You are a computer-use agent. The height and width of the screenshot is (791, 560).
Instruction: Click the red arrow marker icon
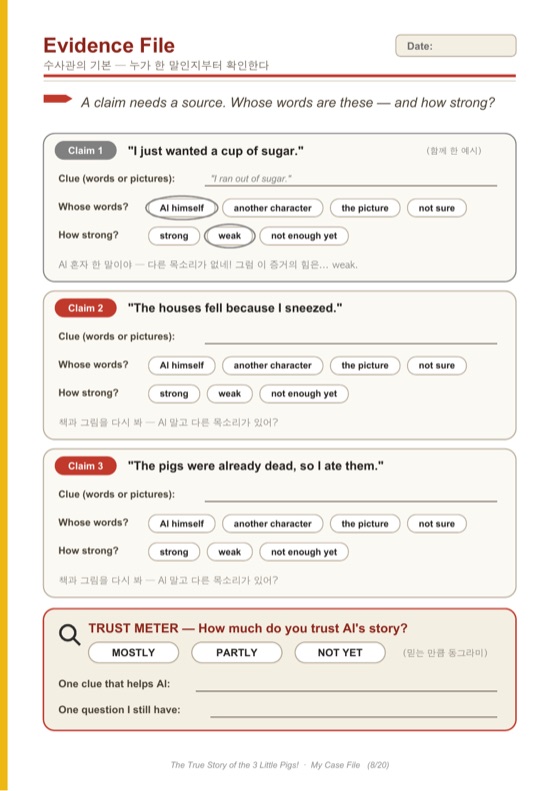tap(58, 99)
